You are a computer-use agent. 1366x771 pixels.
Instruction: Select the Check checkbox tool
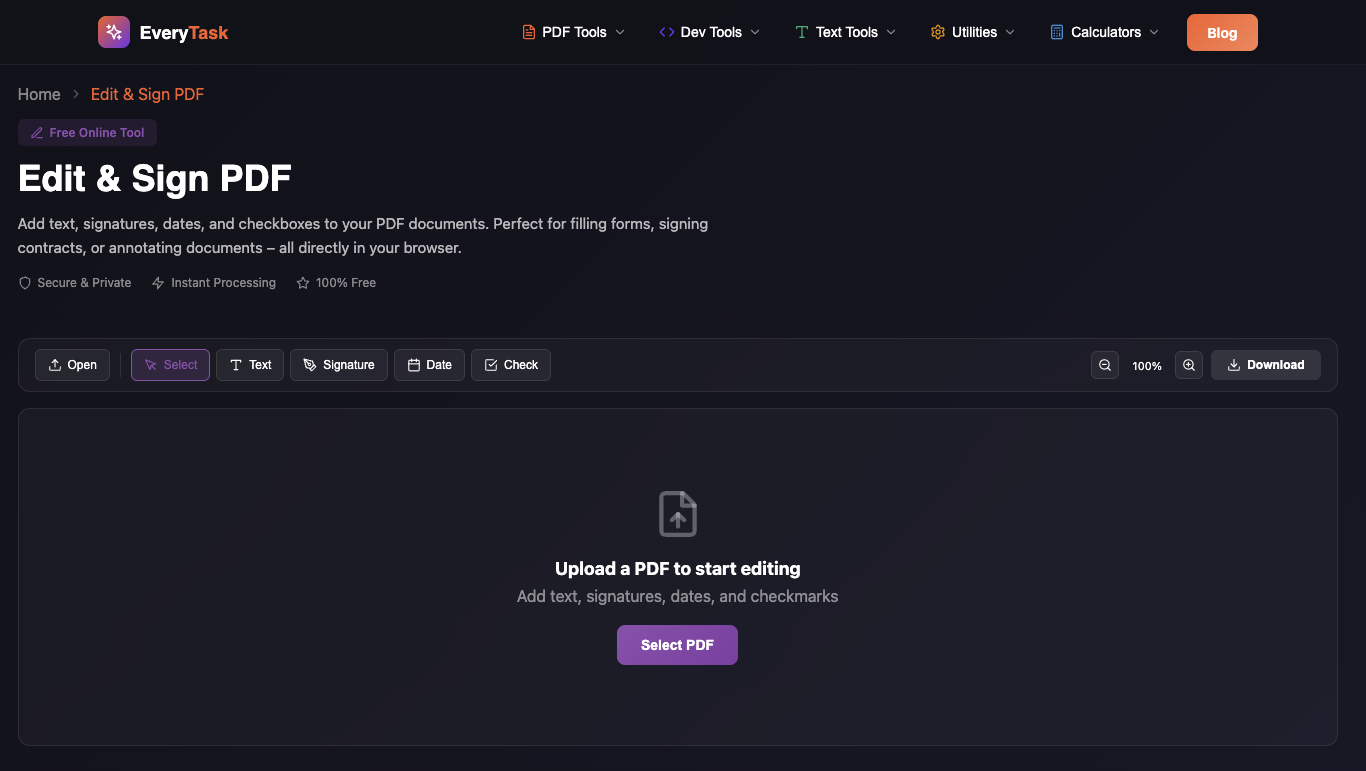[x=511, y=365]
